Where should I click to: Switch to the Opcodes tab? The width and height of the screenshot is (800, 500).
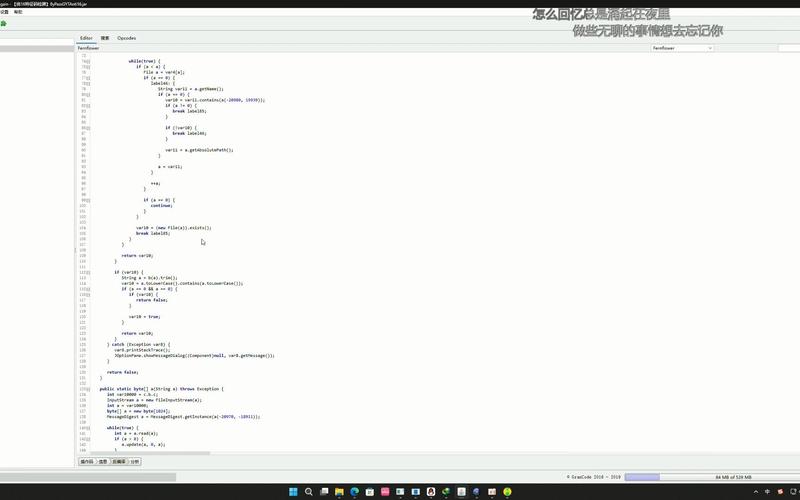coord(126,38)
